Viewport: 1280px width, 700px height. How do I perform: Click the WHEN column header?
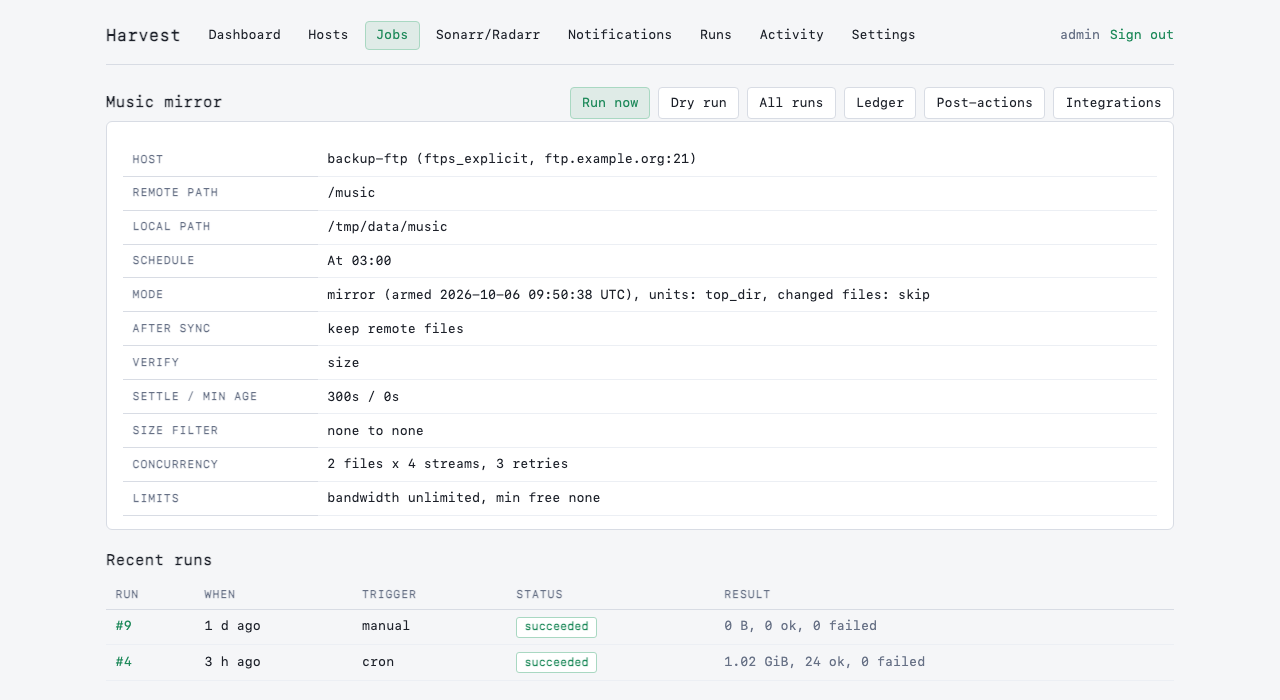tap(220, 594)
